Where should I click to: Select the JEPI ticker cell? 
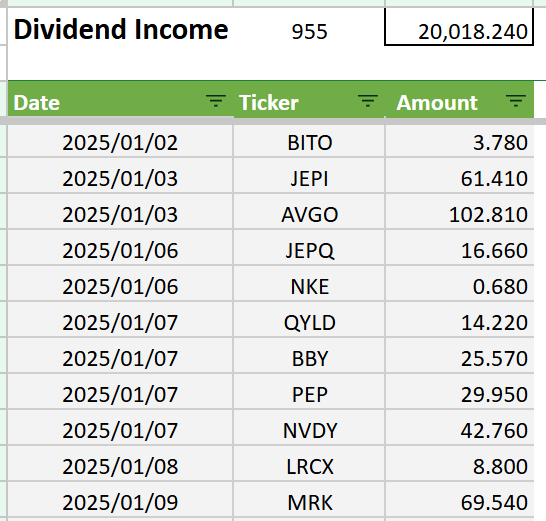[309, 175]
